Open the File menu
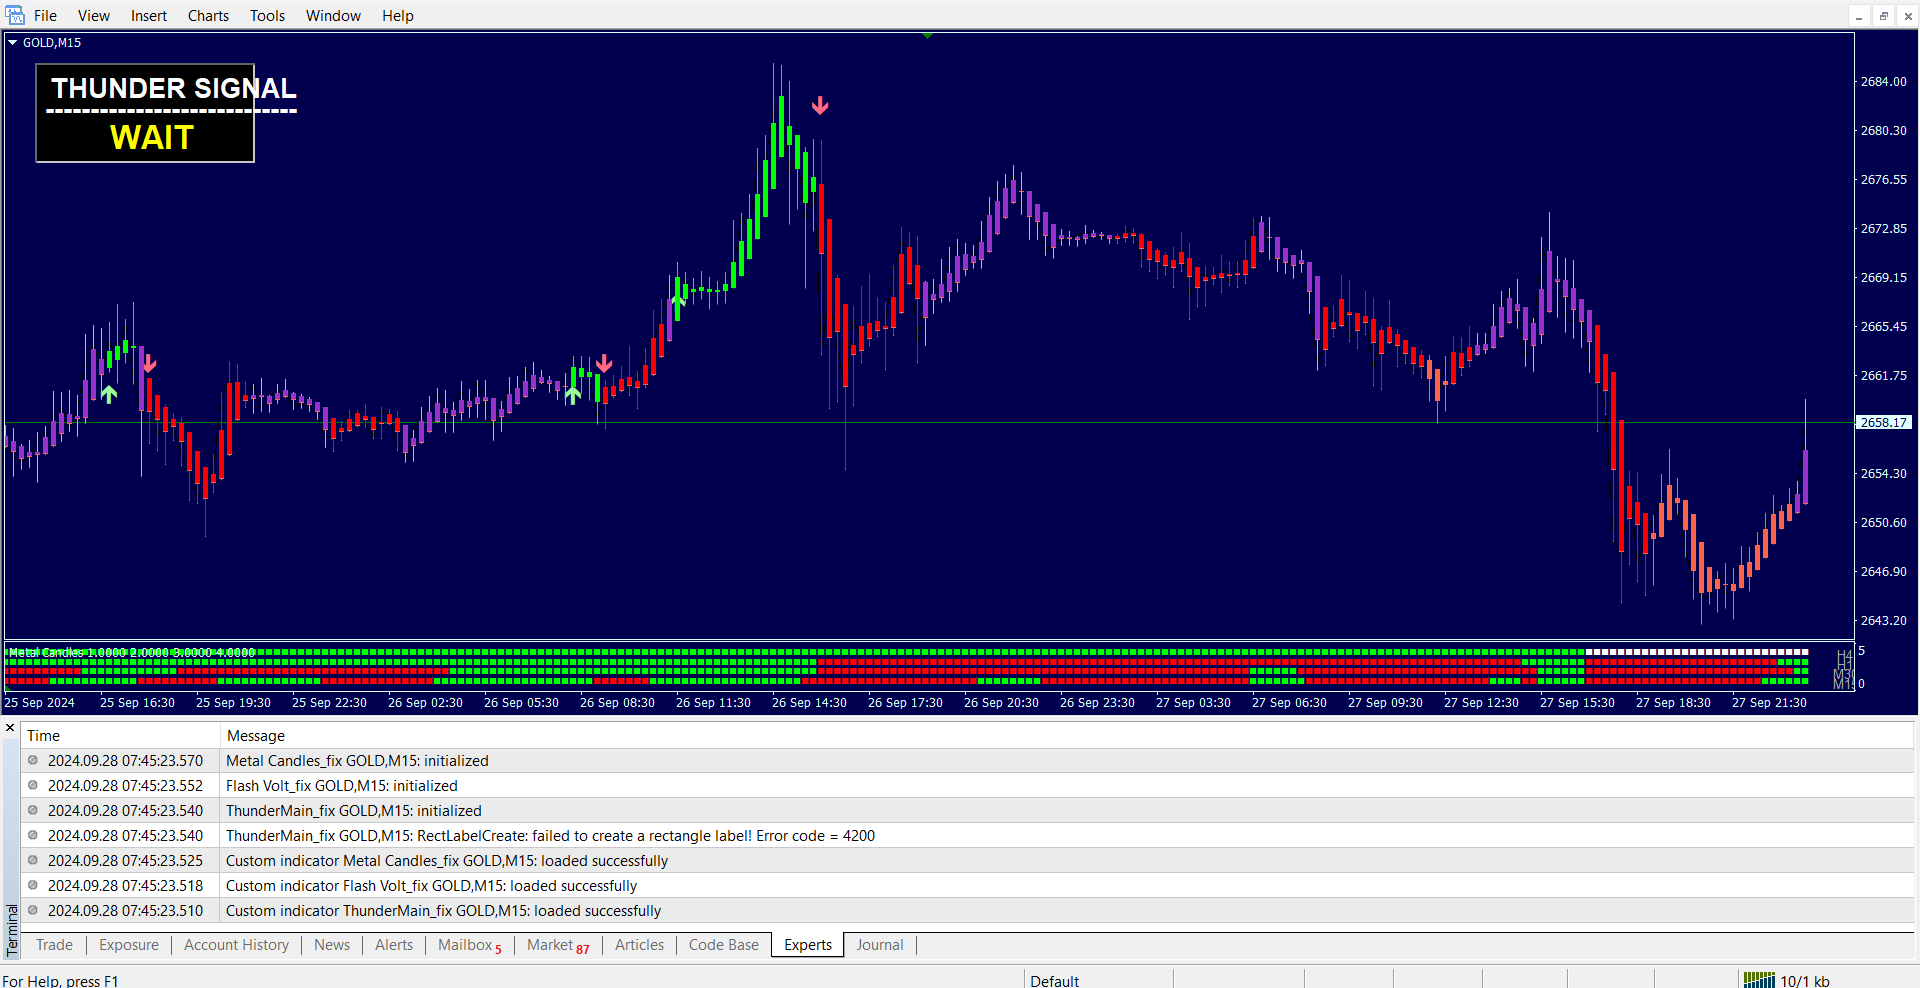1920x988 pixels. tap(45, 16)
